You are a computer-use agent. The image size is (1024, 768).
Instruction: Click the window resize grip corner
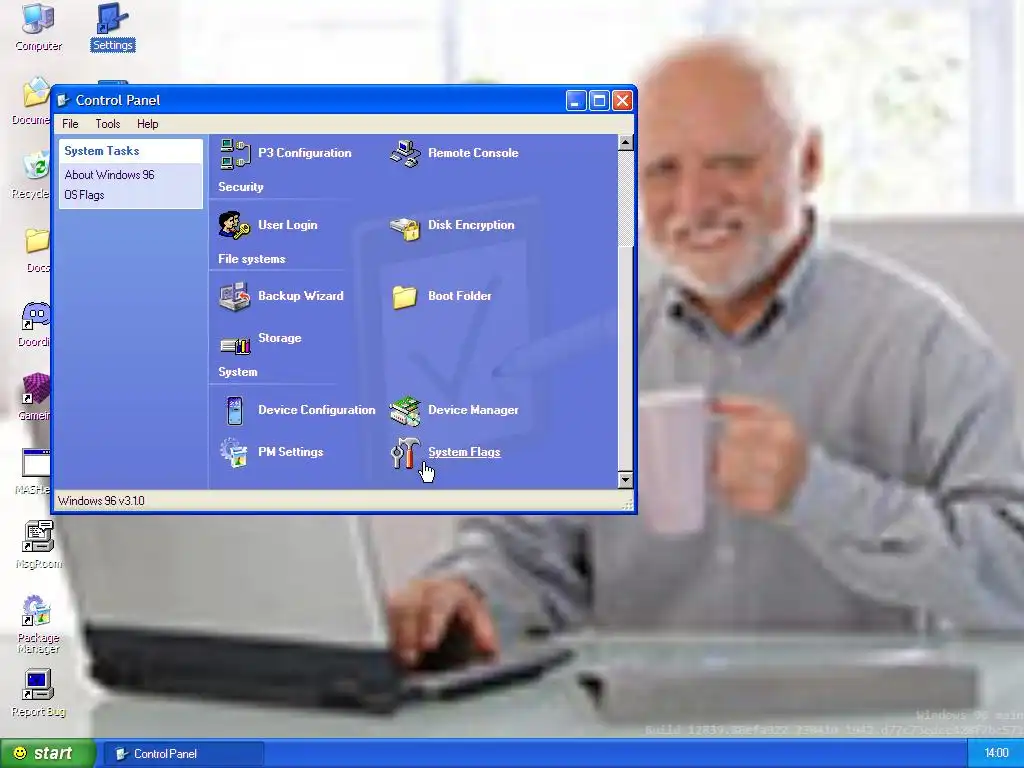point(628,504)
